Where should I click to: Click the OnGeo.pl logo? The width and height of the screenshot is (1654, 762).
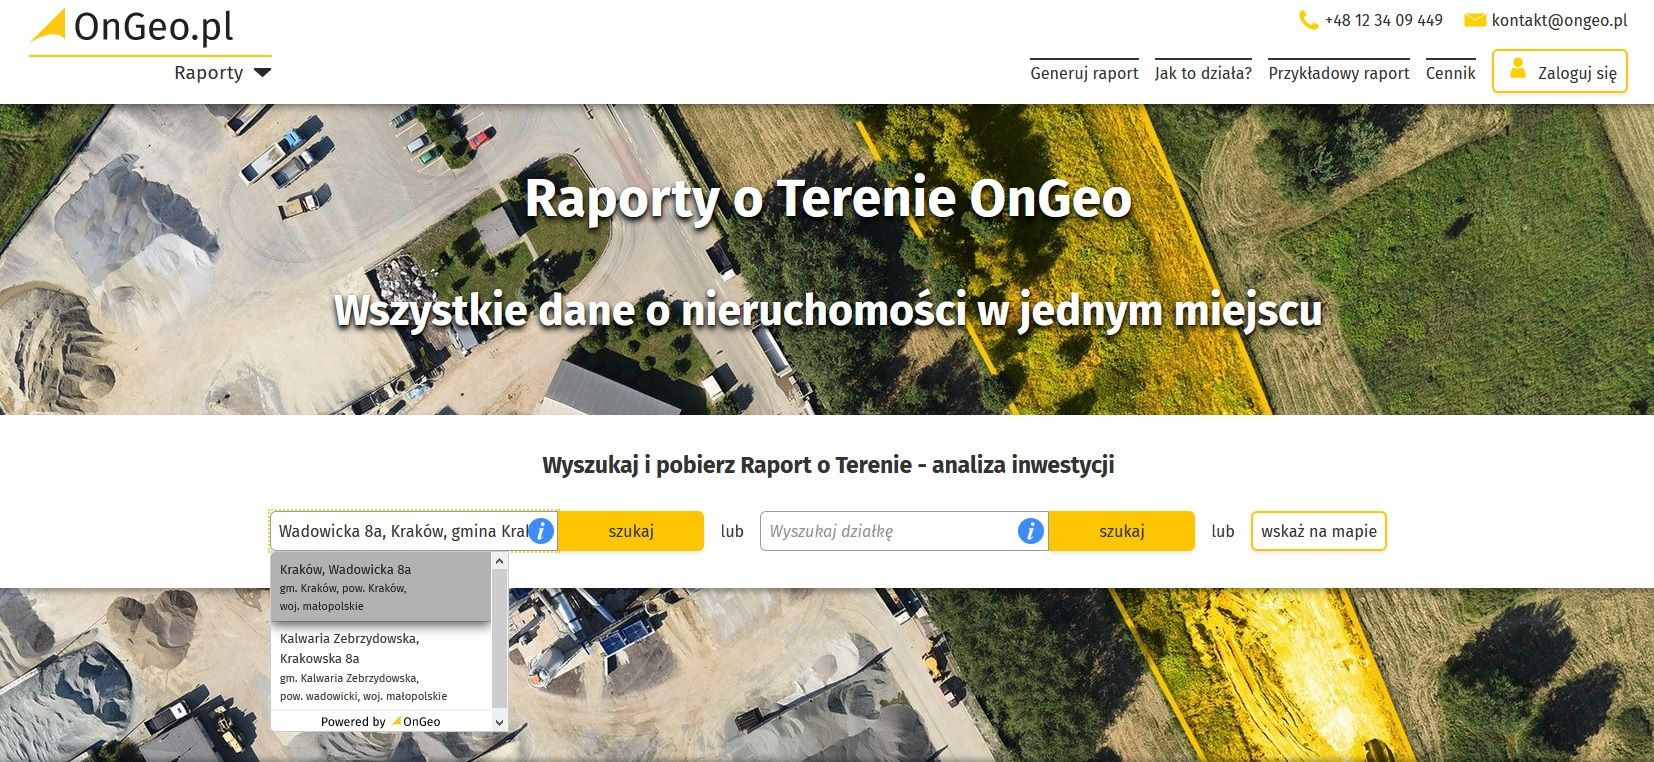click(133, 27)
